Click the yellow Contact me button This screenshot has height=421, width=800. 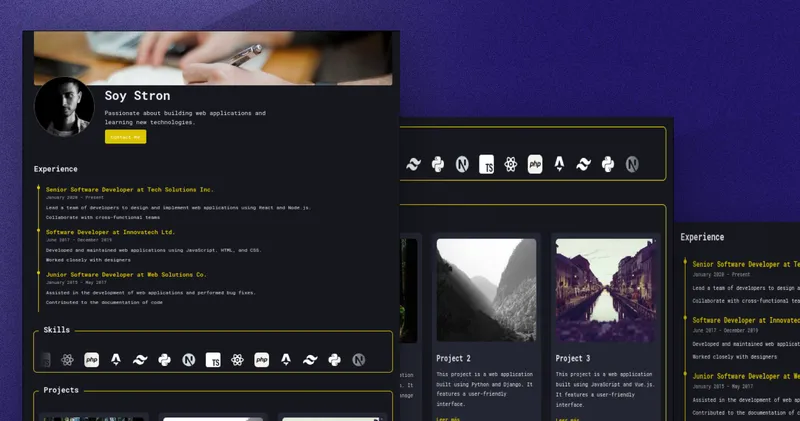[x=126, y=137]
